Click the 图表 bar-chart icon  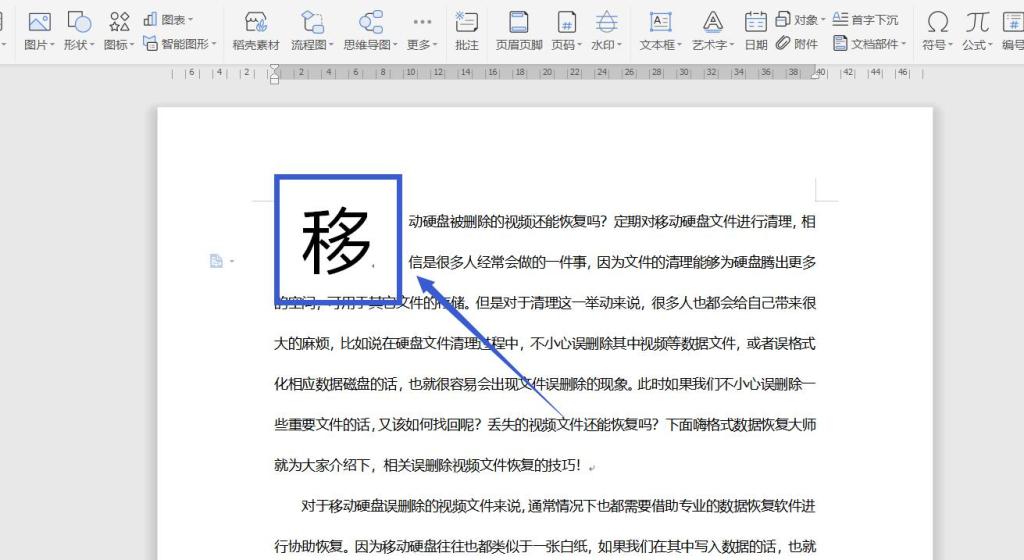coord(150,20)
